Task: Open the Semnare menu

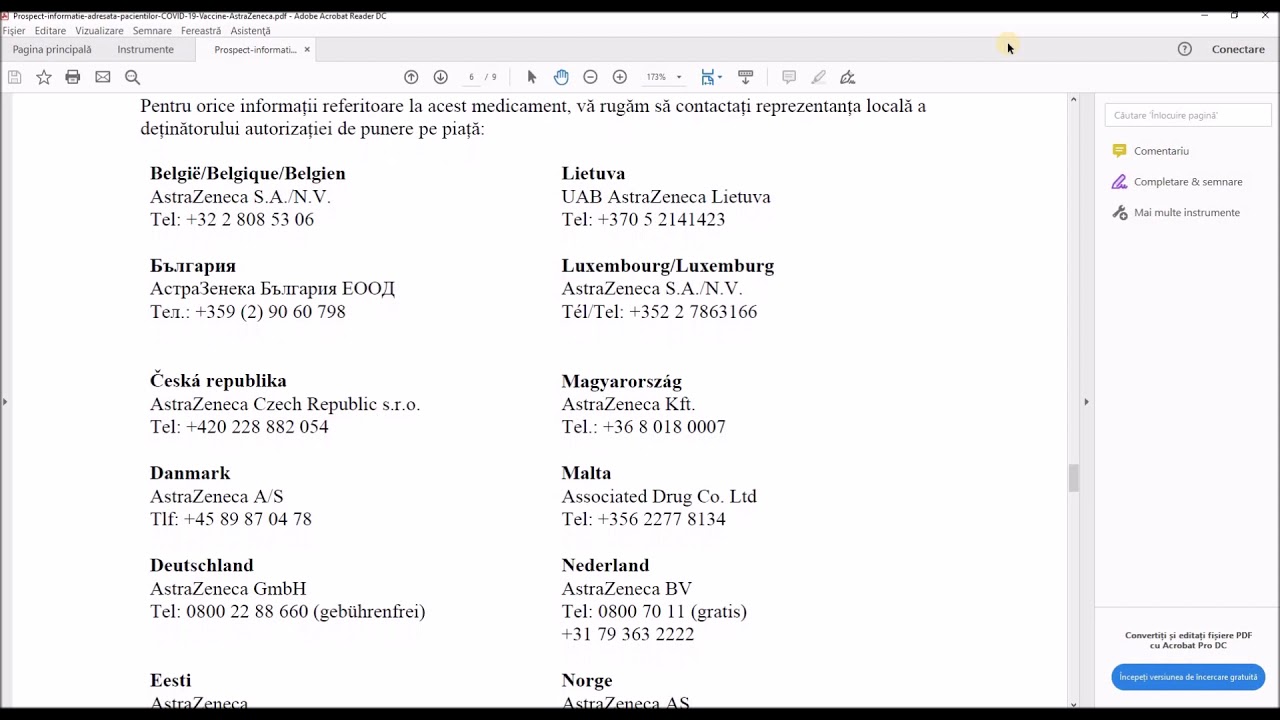Action: coord(152,31)
